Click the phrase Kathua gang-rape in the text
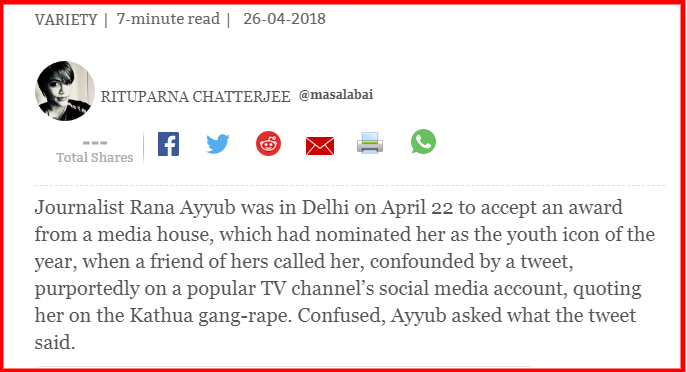Image resolution: width=687 pixels, height=372 pixels. [211, 315]
